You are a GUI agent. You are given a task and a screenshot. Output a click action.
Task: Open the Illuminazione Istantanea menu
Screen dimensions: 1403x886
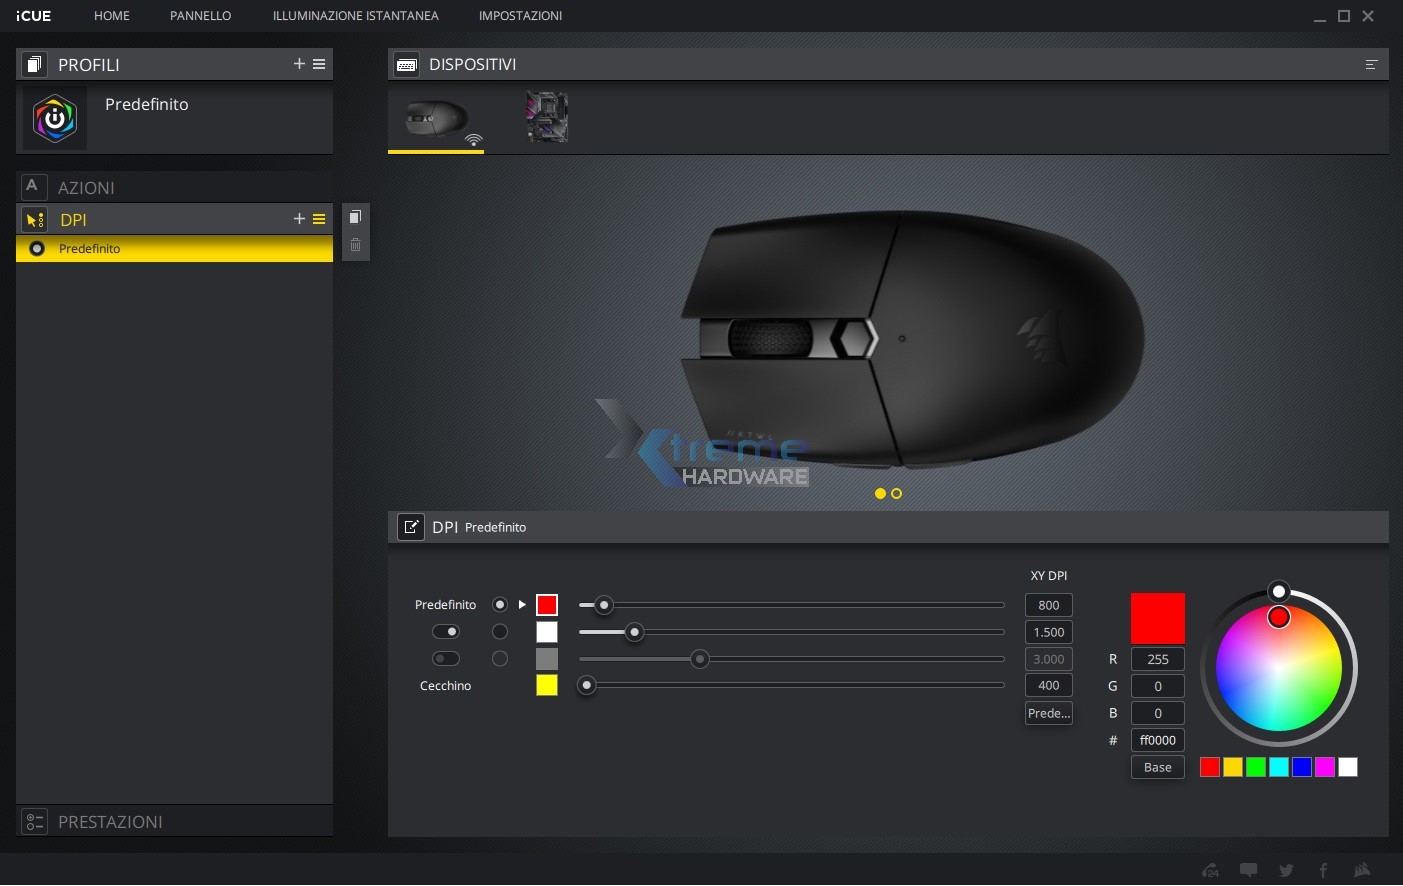coord(355,16)
